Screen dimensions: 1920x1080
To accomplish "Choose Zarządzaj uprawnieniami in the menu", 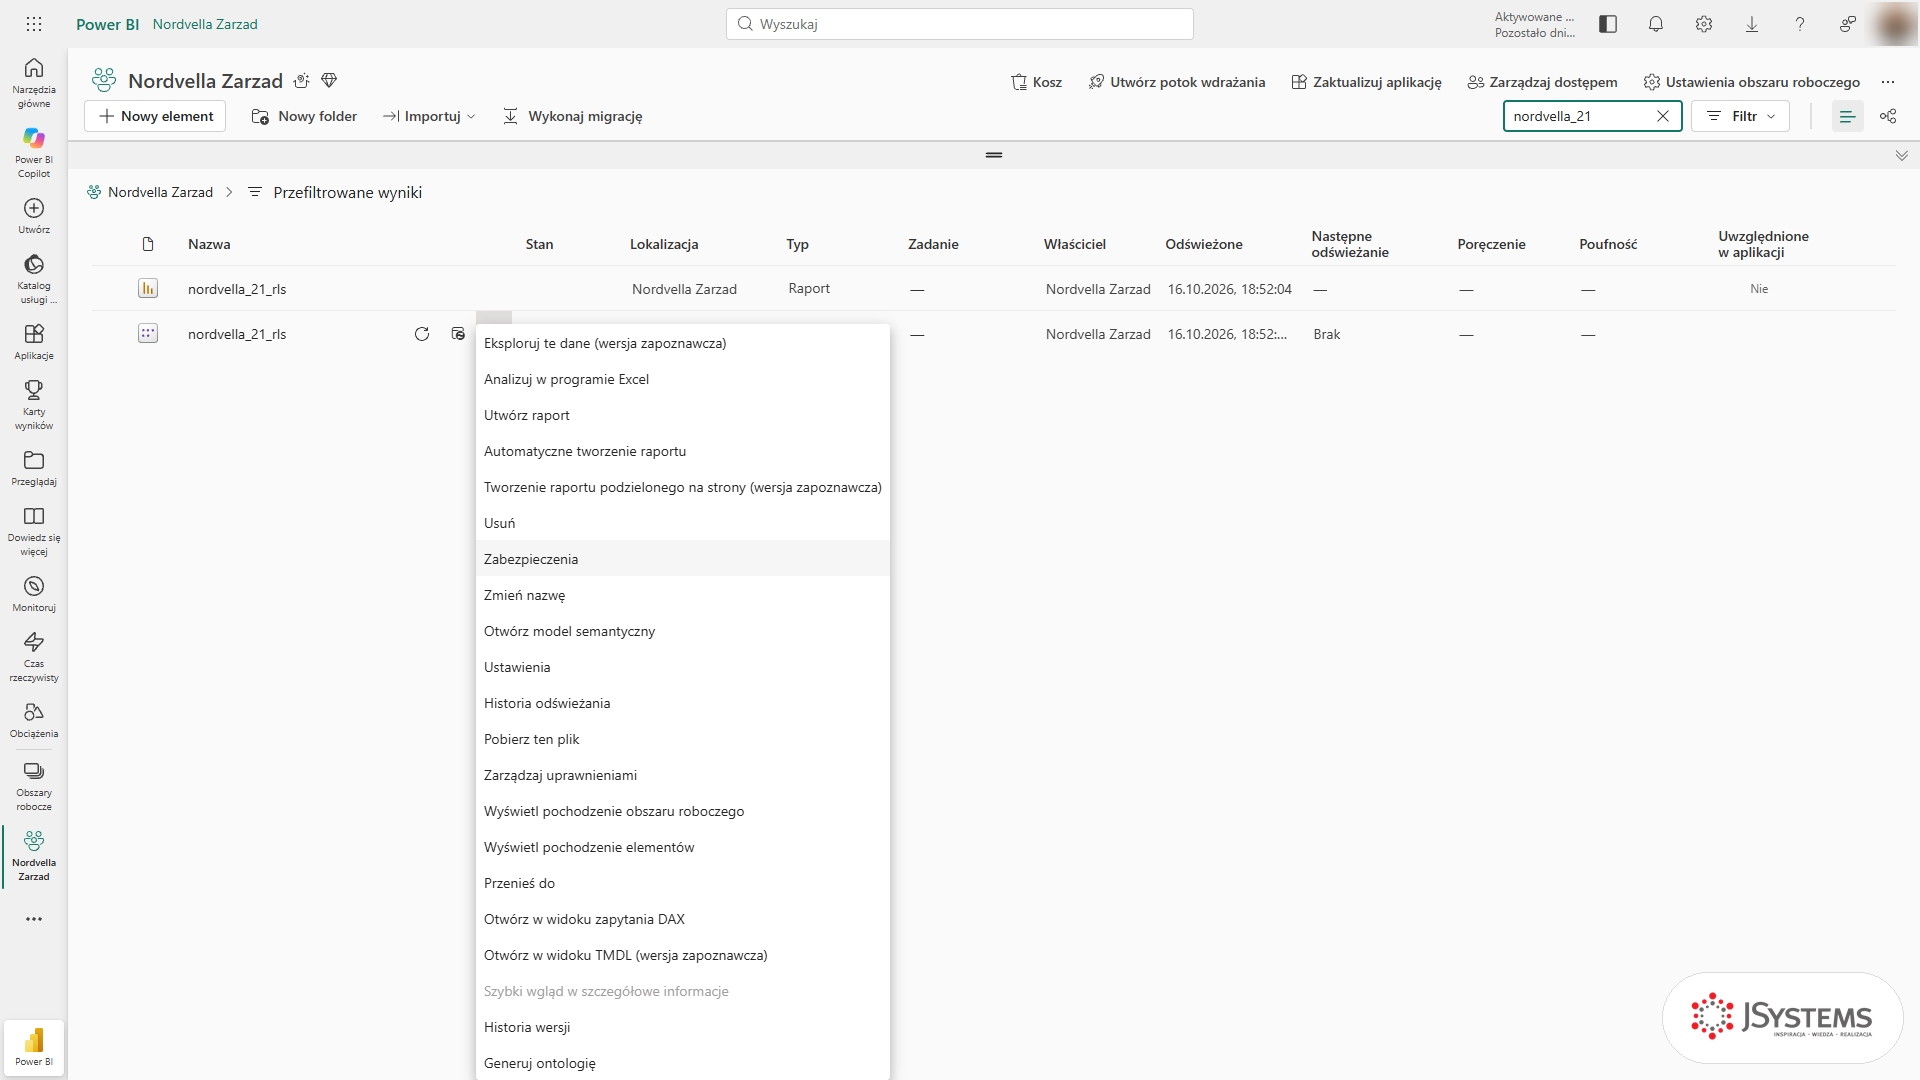I will pos(683,775).
